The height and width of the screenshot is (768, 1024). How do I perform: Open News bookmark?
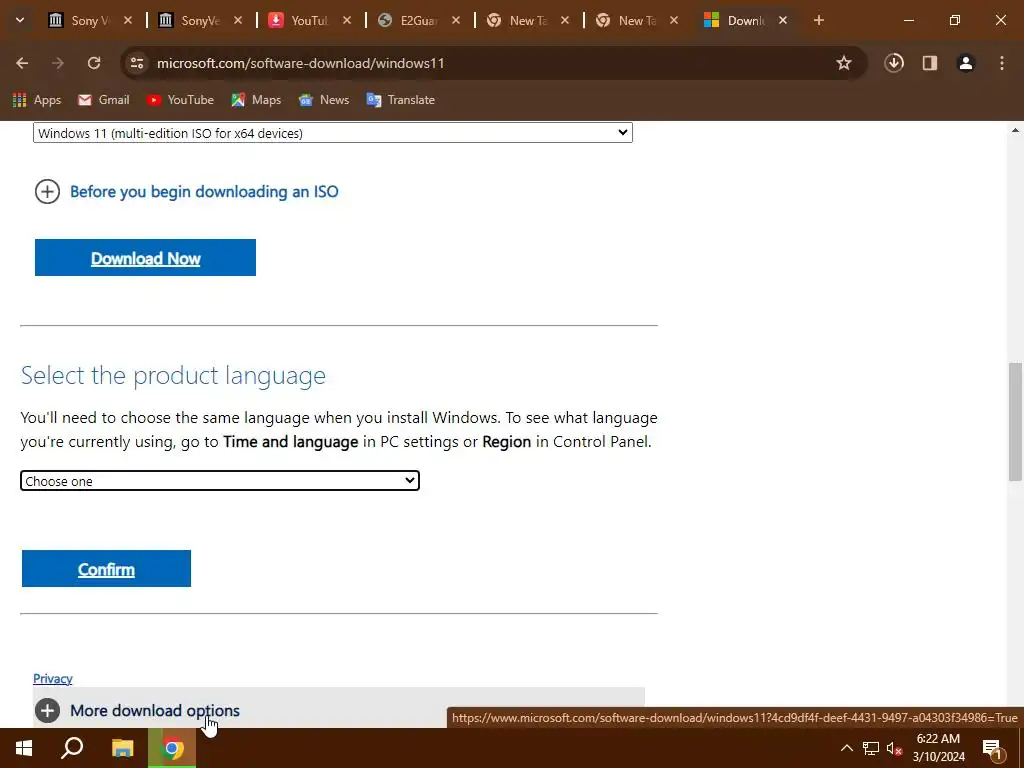[324, 100]
